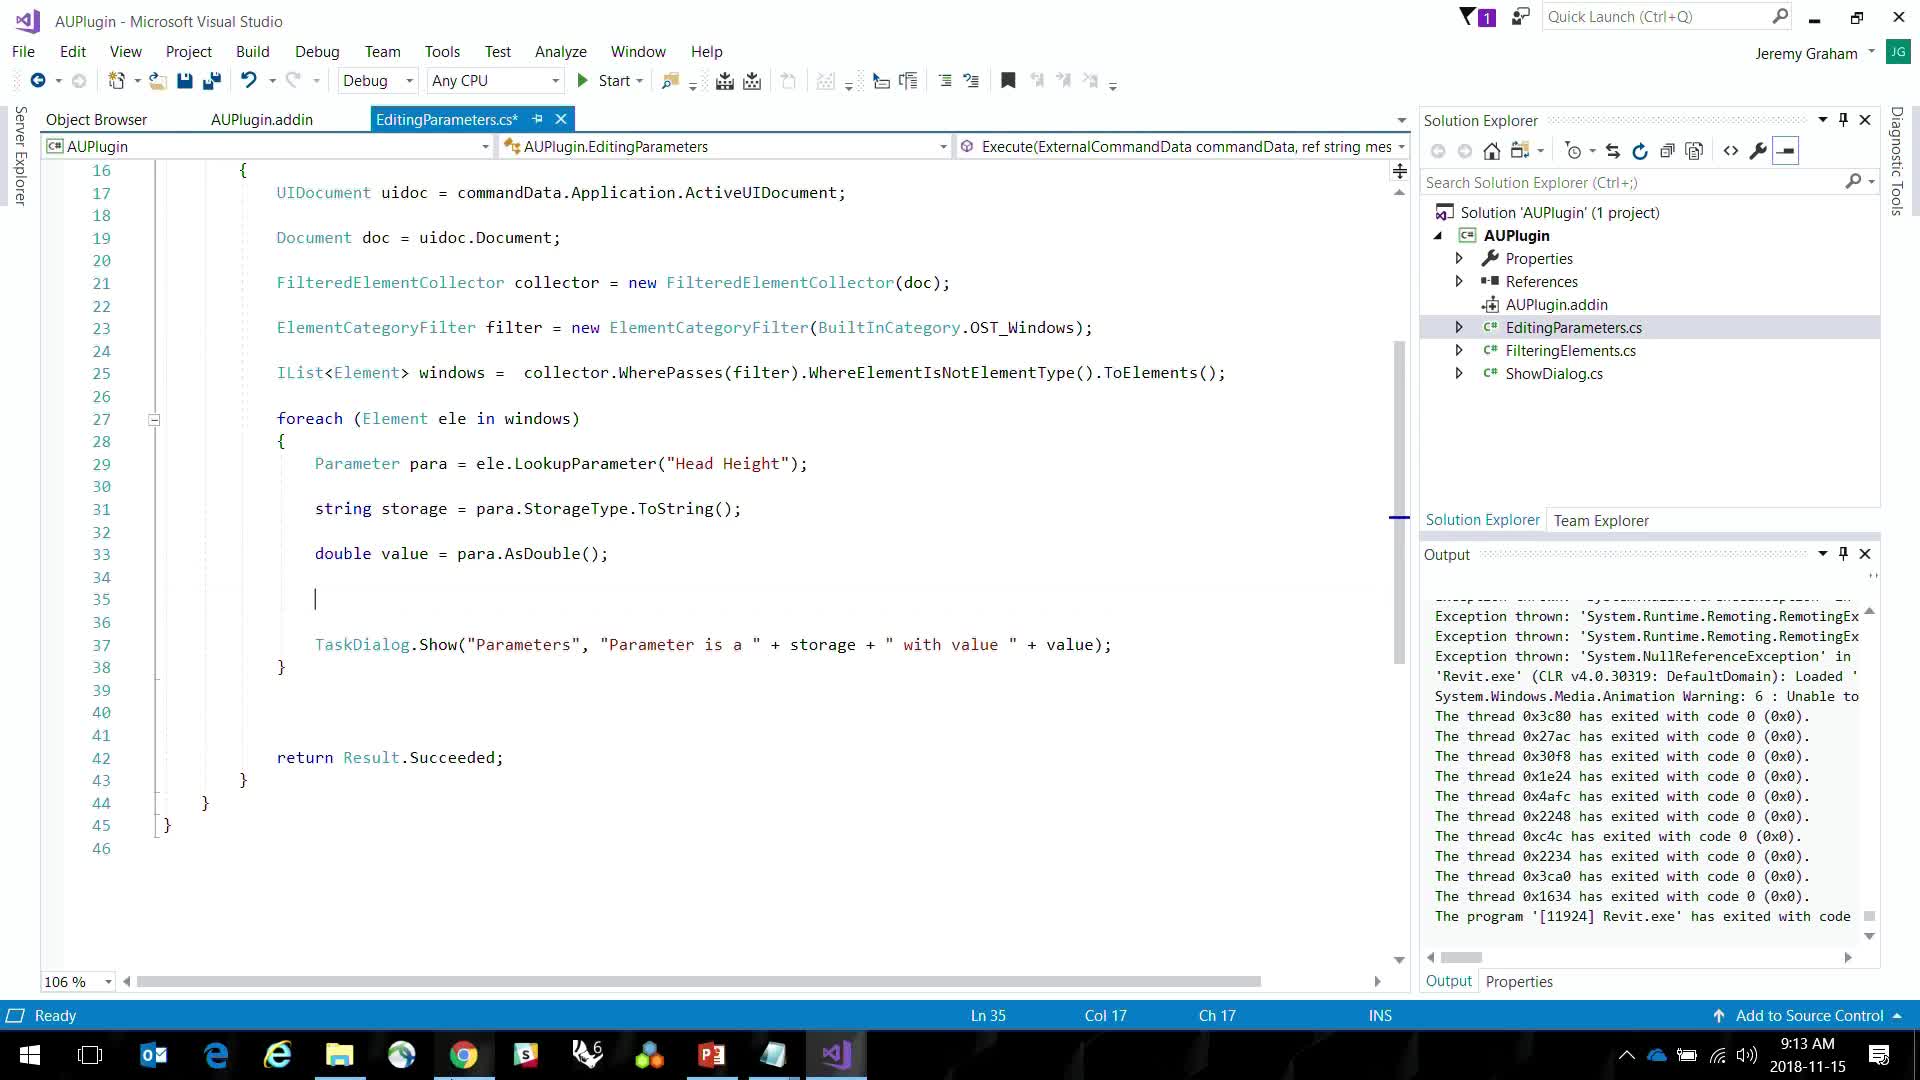The image size is (1920, 1080).
Task: Click Collapse All in Solution Explorer
Action: pos(1667,151)
